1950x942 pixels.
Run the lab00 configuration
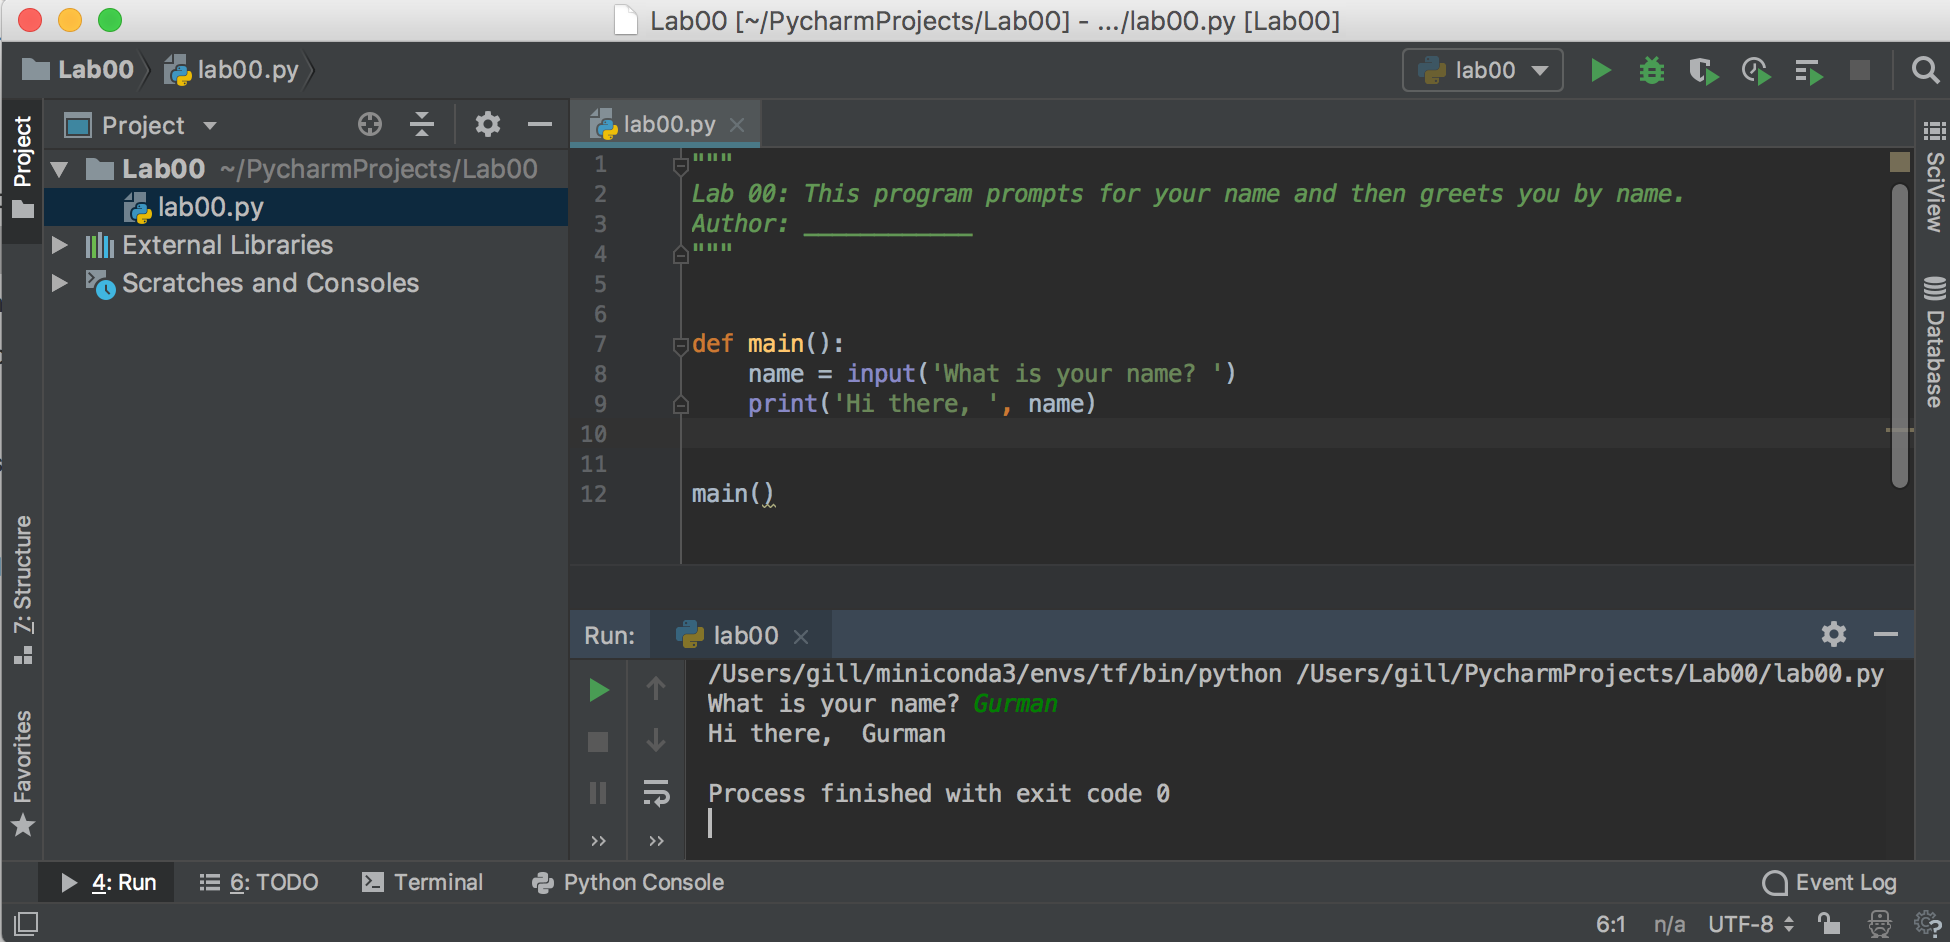1601,70
